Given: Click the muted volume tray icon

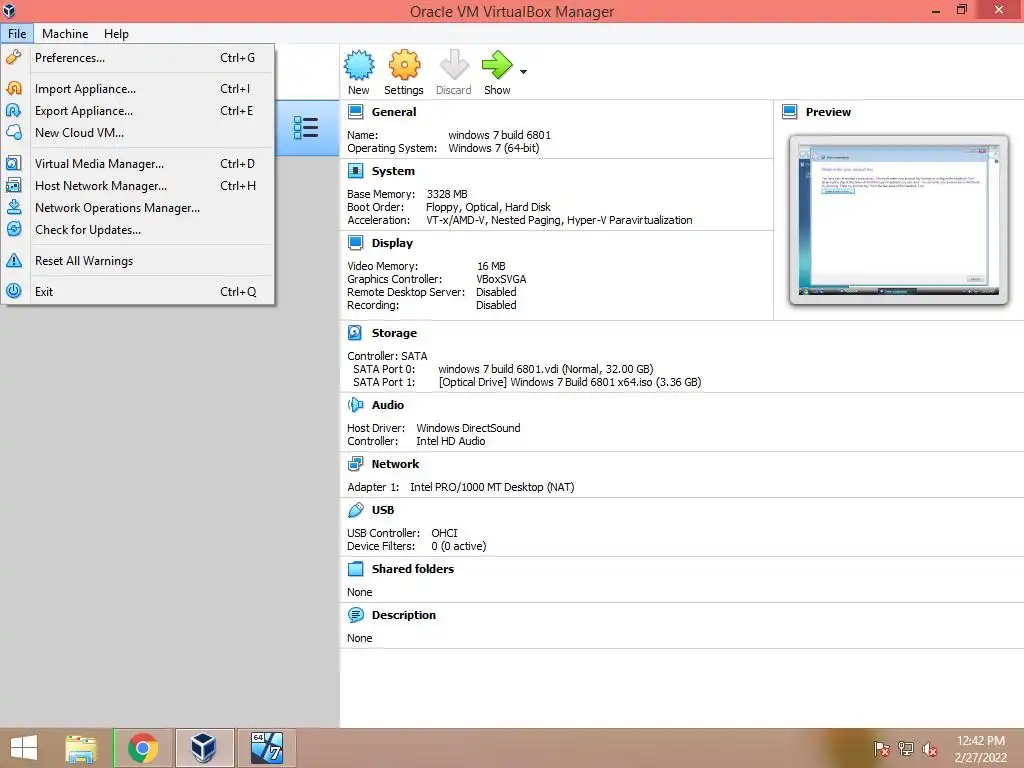Looking at the screenshot, I should pos(930,749).
